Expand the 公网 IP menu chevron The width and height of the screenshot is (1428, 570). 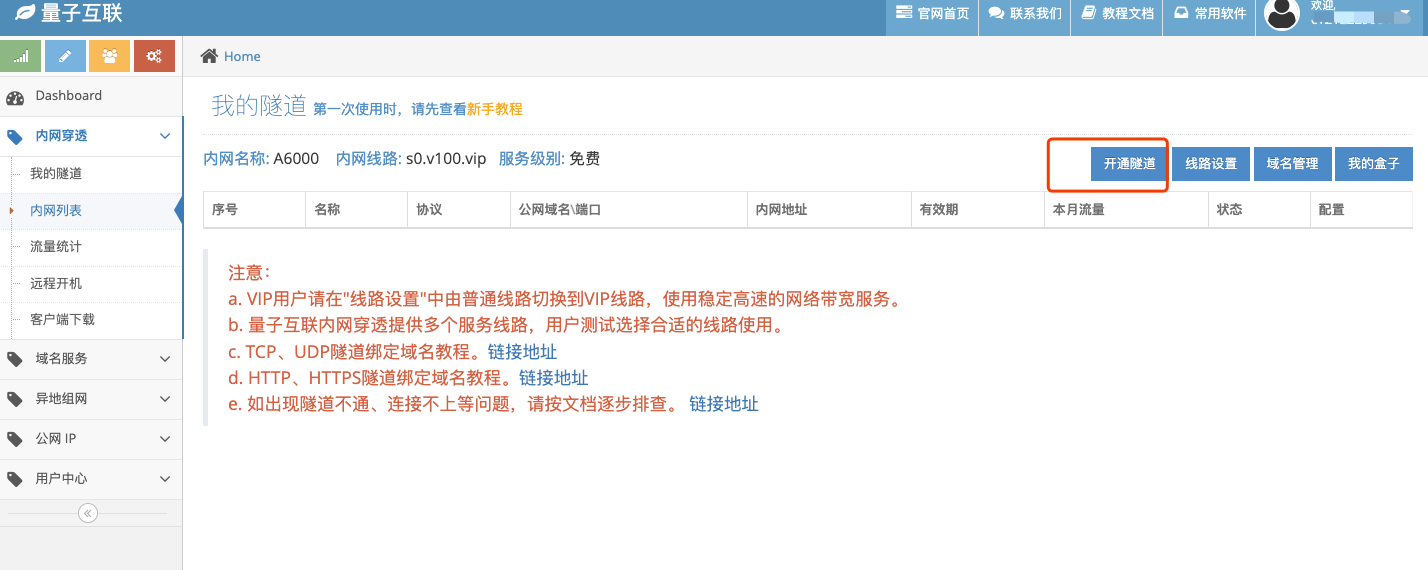(166, 438)
